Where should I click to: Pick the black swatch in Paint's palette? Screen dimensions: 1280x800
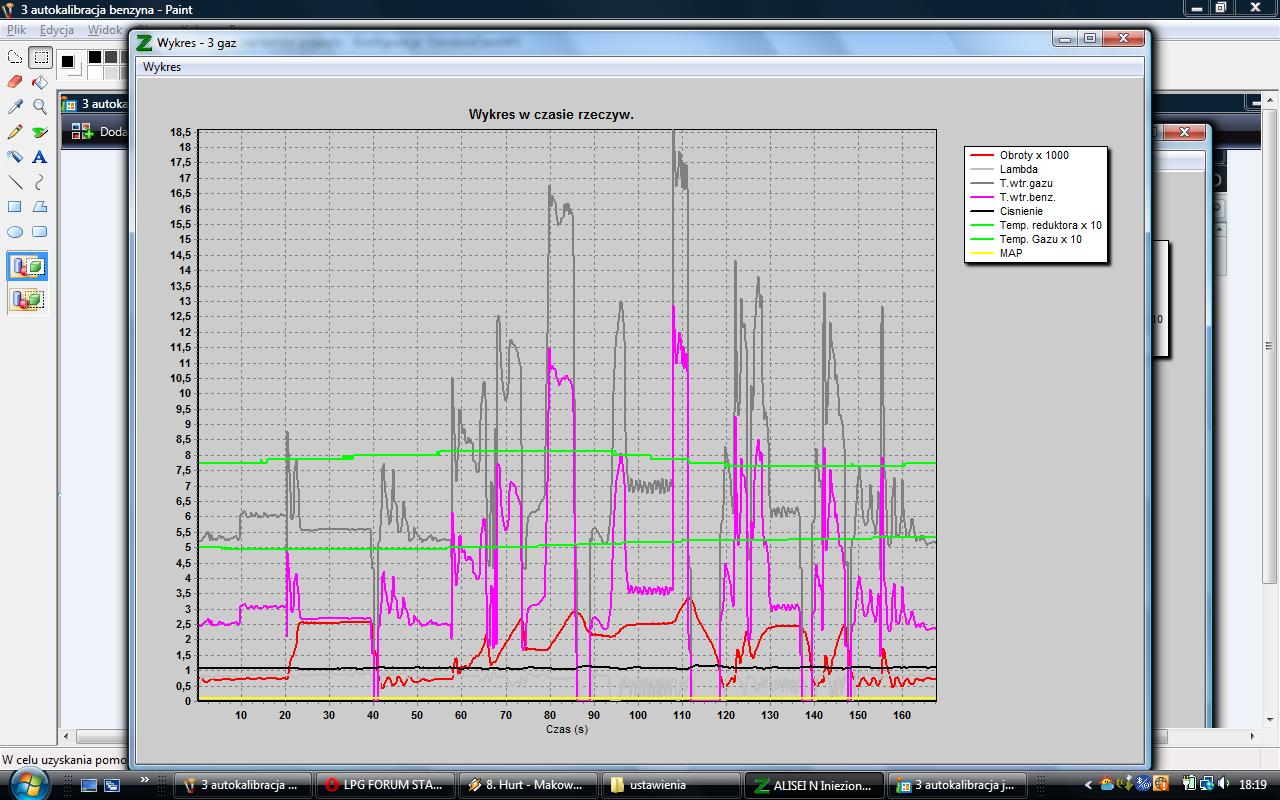(x=94, y=57)
